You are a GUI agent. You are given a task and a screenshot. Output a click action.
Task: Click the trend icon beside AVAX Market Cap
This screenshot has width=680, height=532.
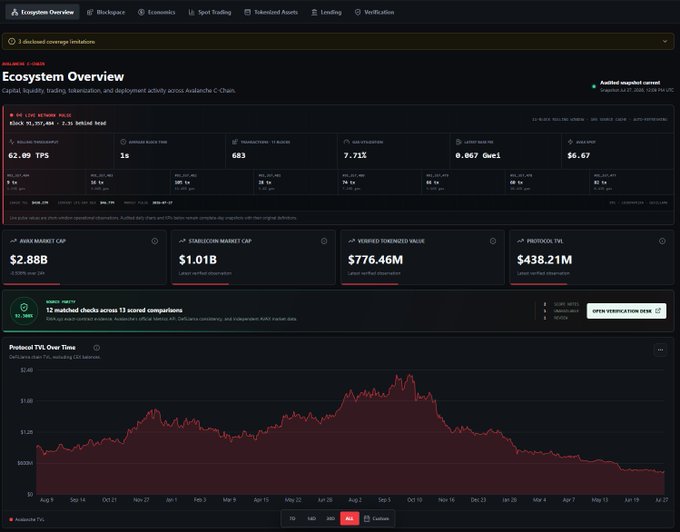point(13,241)
